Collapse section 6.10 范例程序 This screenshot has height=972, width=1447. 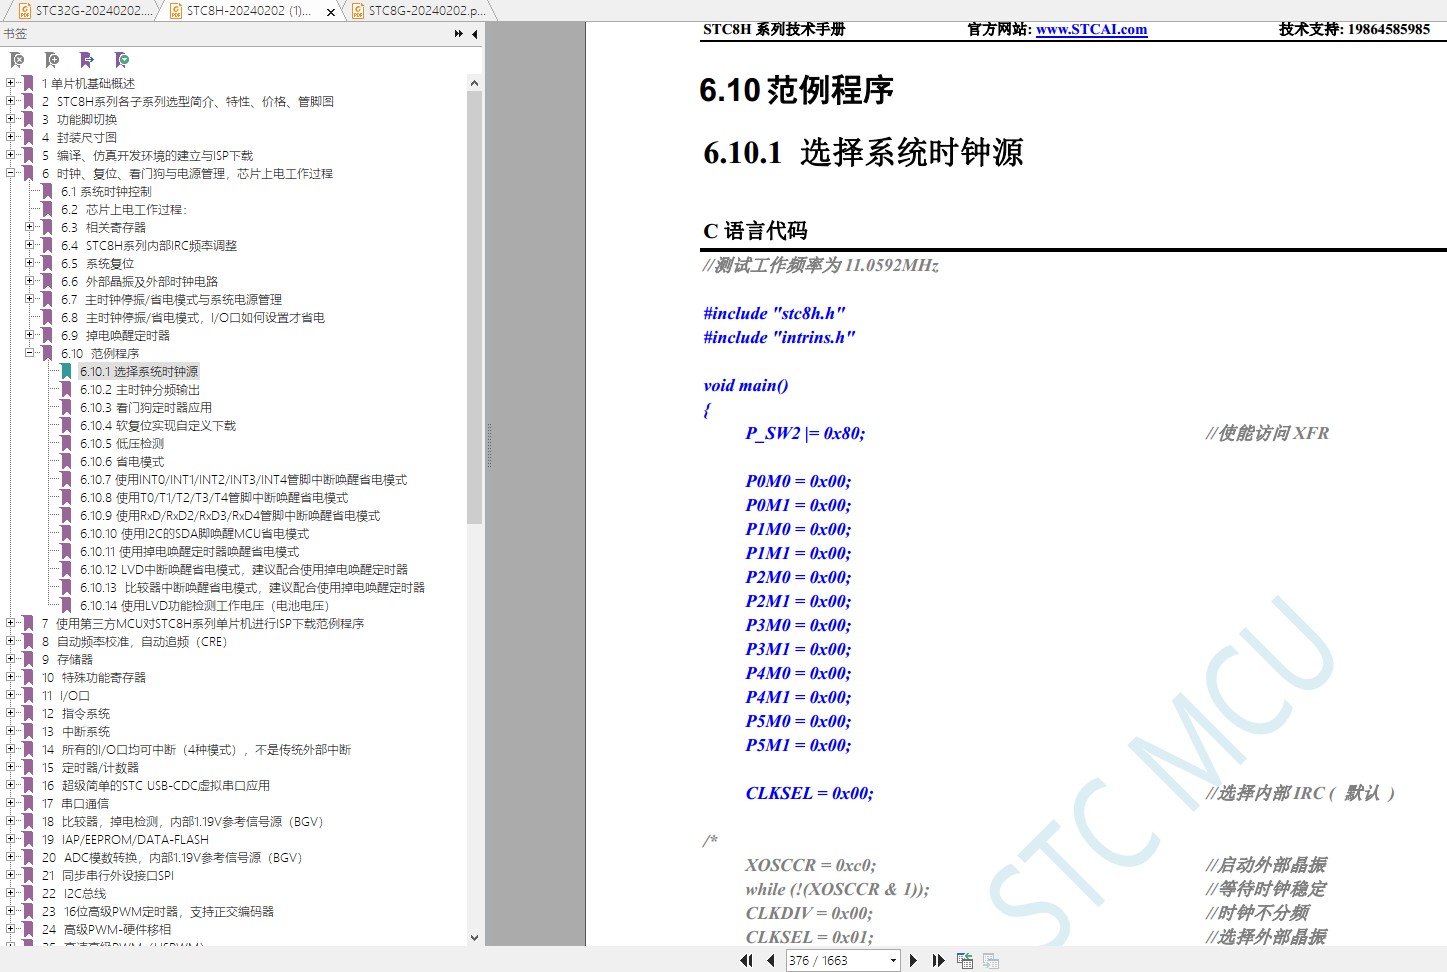(30, 353)
